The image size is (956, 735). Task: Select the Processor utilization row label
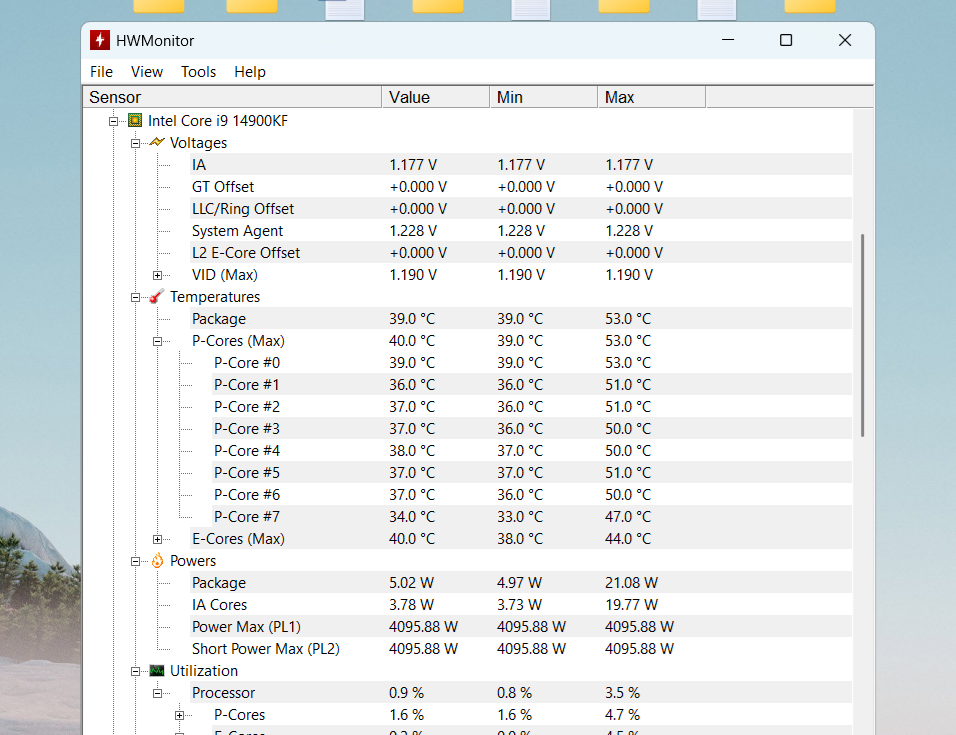[223, 693]
